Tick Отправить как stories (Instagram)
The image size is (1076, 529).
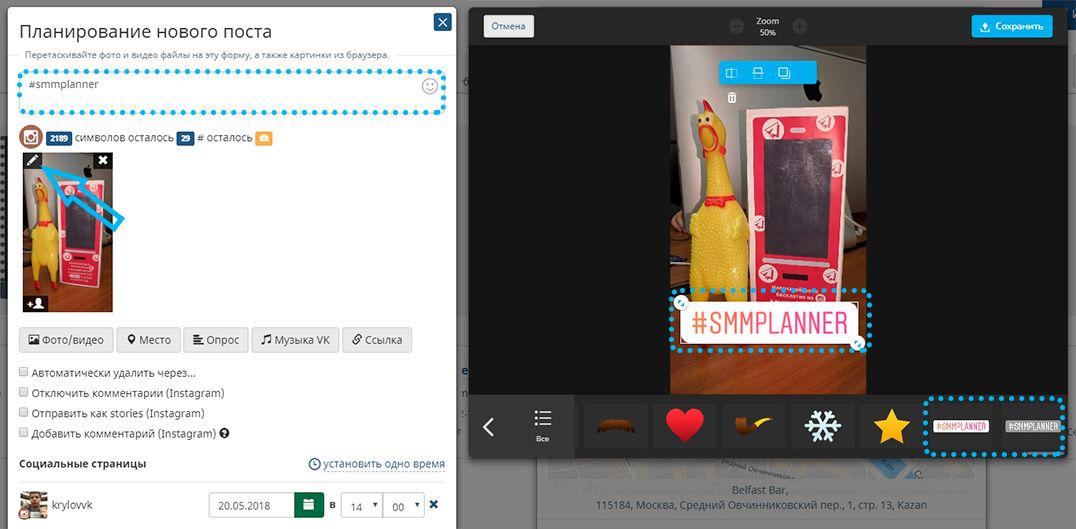click(x=24, y=412)
